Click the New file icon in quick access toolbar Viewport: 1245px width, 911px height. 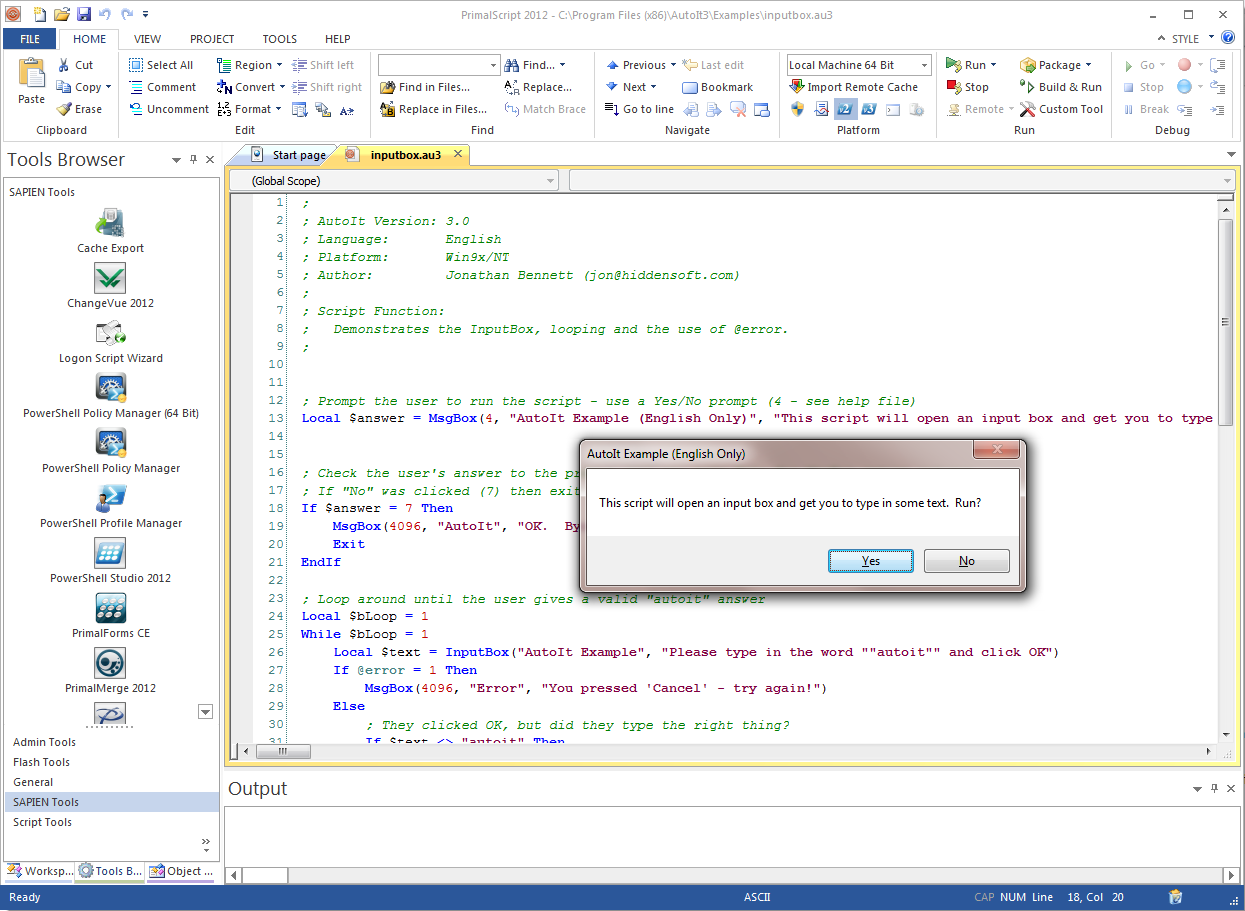(40, 14)
